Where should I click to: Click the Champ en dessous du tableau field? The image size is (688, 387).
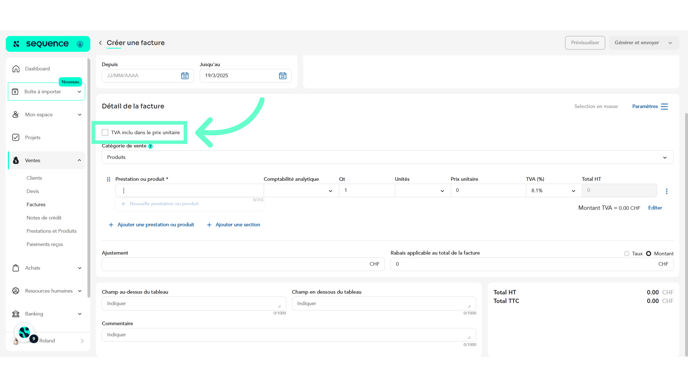(x=384, y=304)
